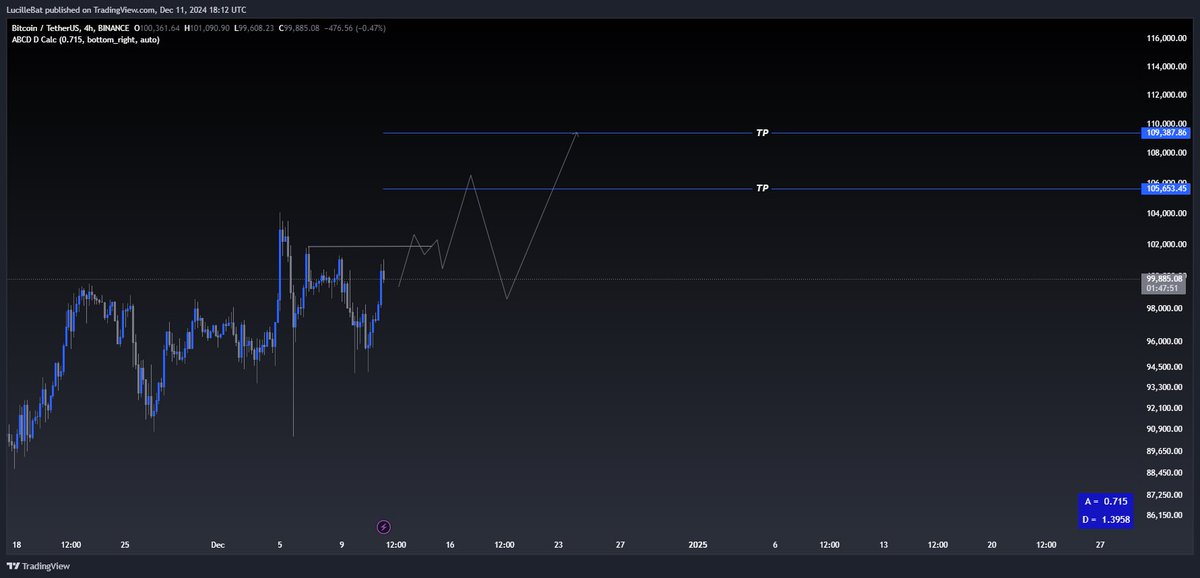
Task: Select the lower TP label
Action: pyautogui.click(x=762, y=188)
